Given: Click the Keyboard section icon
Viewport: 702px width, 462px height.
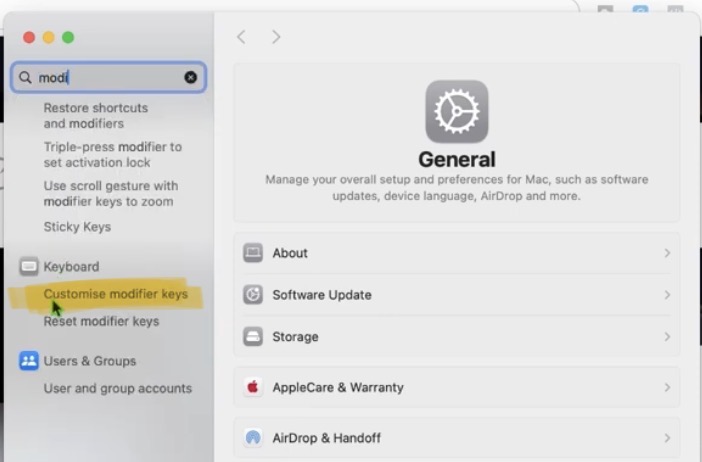Looking at the screenshot, I should coord(29,266).
